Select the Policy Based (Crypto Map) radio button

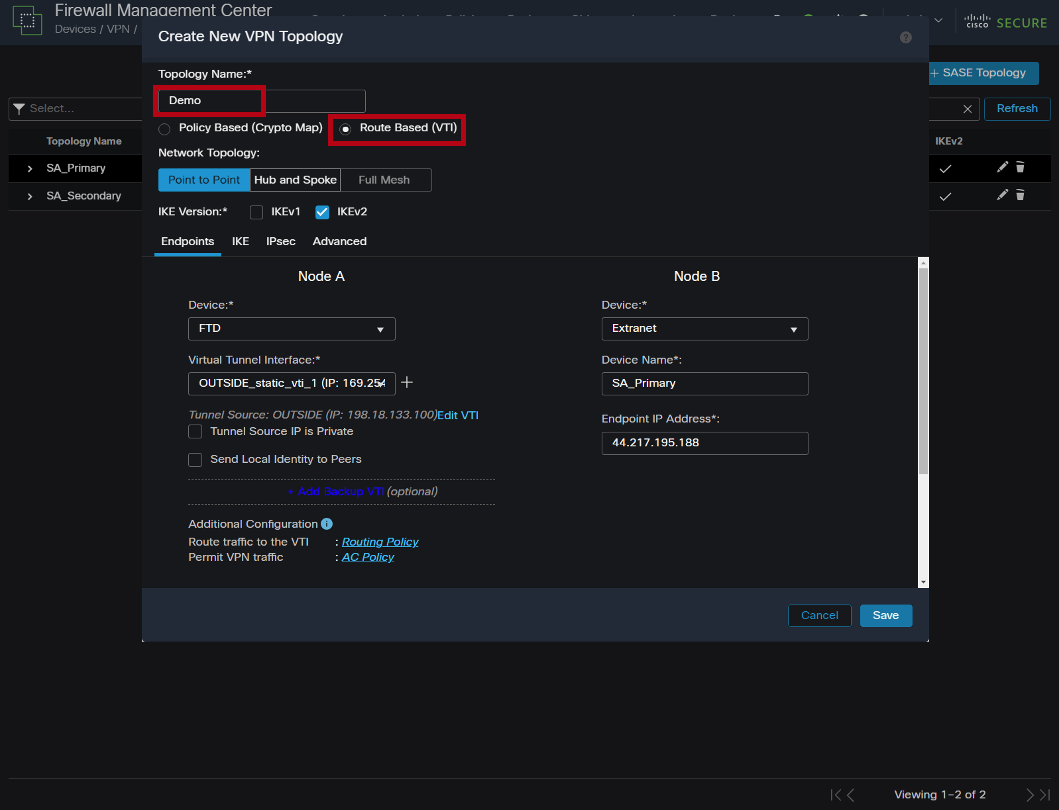[164, 128]
